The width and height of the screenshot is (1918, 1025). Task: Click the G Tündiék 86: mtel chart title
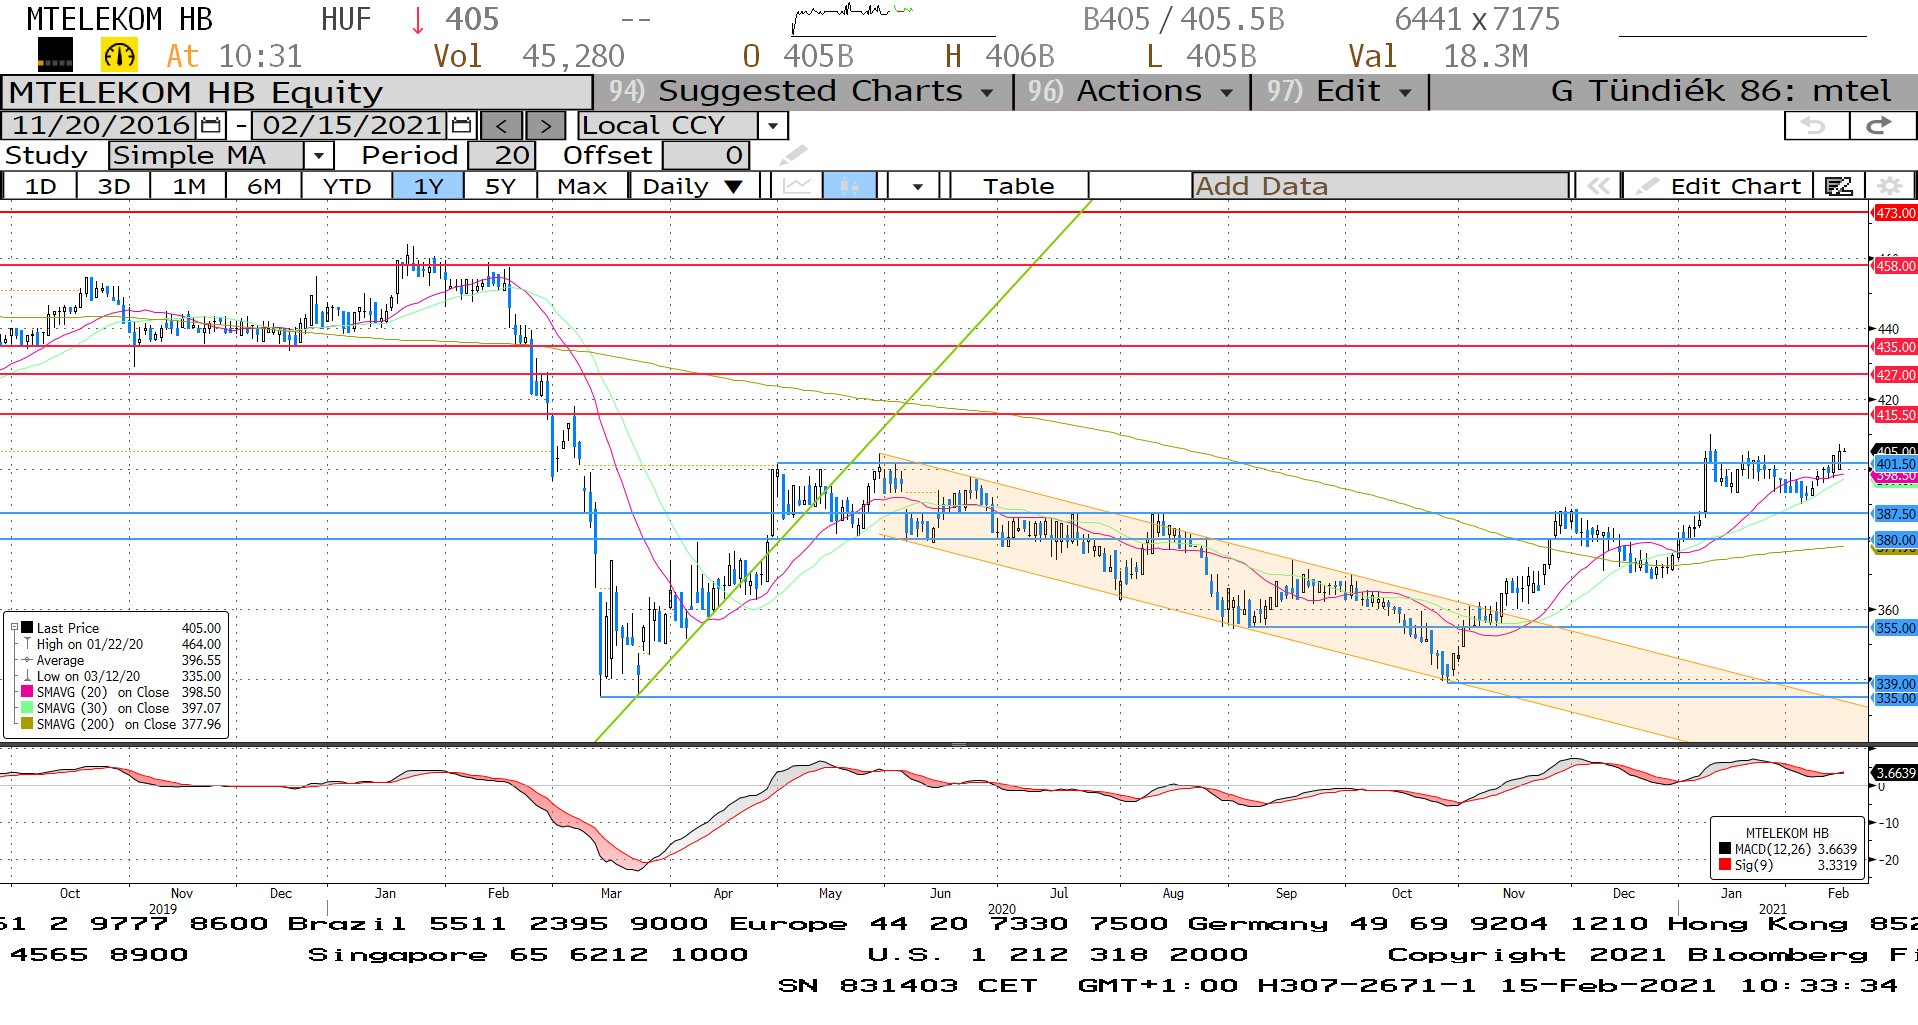[1720, 92]
